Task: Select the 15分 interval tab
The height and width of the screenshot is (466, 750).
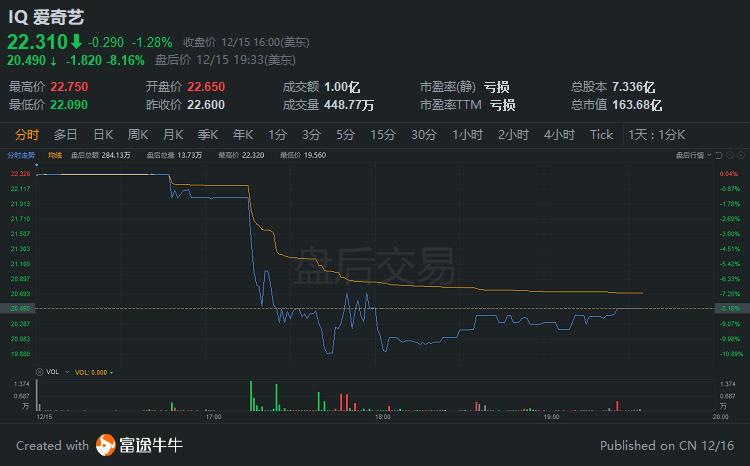Action: click(383, 135)
